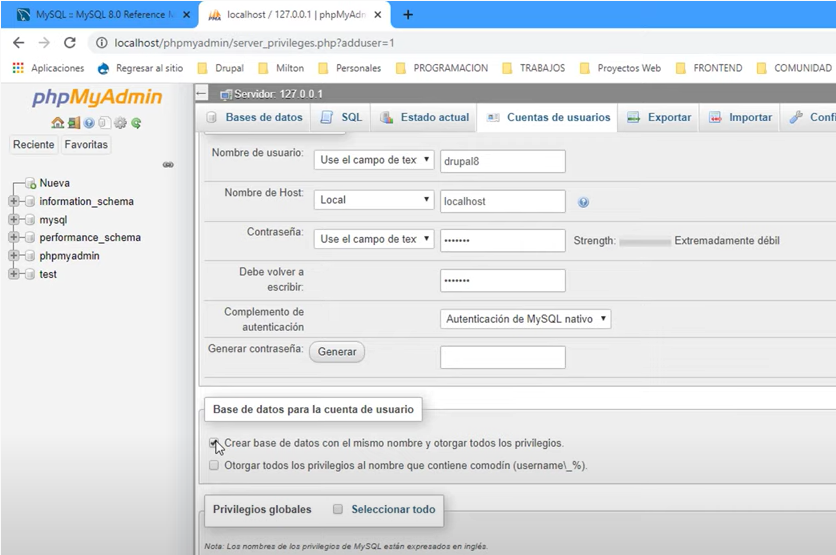The width and height of the screenshot is (836, 555).
Task: Open the MySQL documentation page icon
Action: pyautogui.click(x=104, y=123)
